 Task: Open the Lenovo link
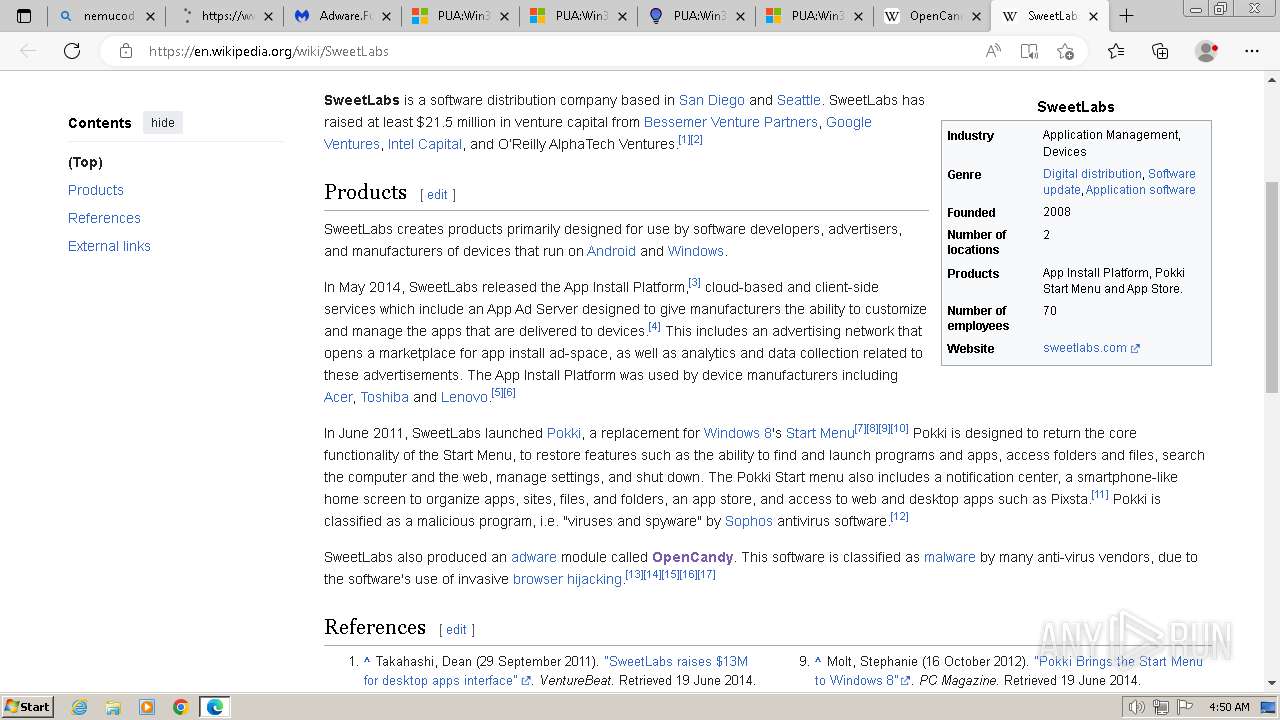point(464,397)
